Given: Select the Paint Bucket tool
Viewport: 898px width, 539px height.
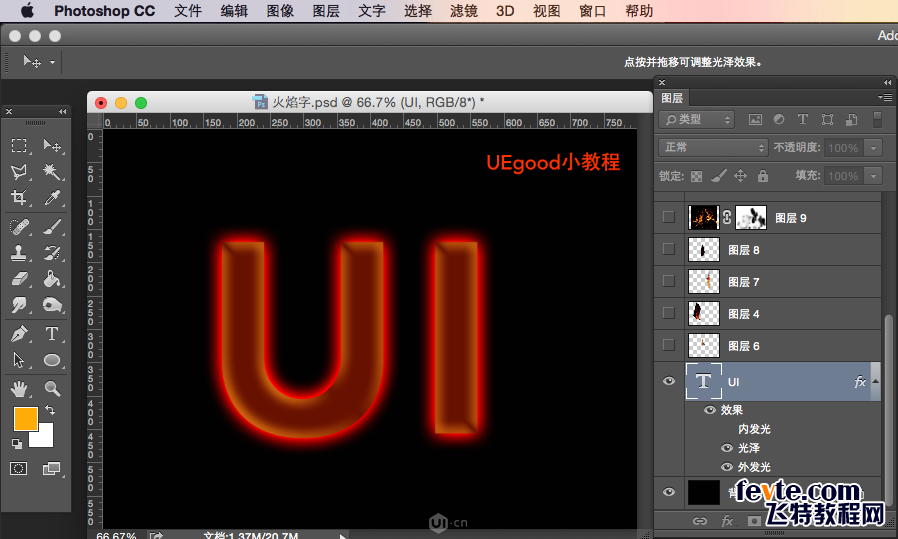Looking at the screenshot, I should [x=52, y=279].
